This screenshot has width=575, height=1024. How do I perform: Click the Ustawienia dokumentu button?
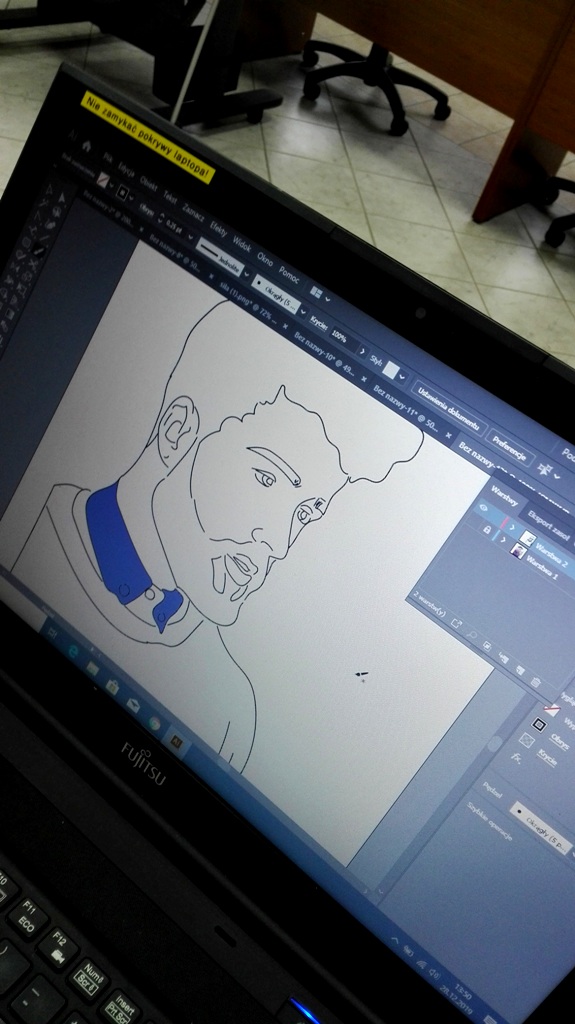[x=449, y=409]
